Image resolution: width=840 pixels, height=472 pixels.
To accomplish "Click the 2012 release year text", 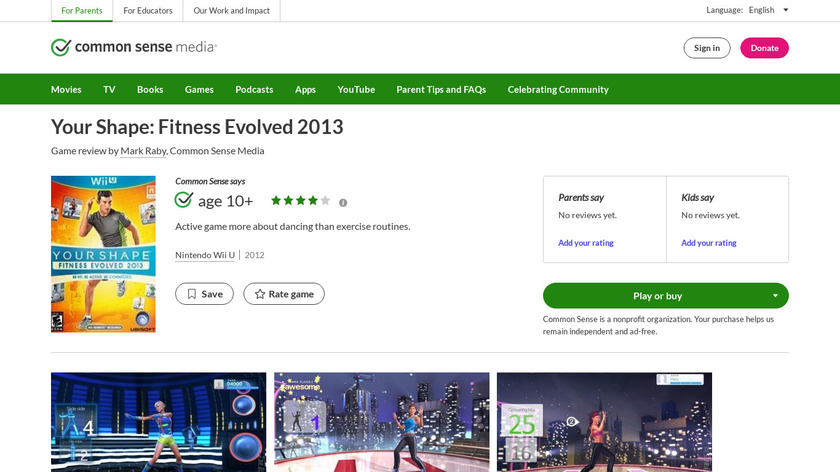I will pyautogui.click(x=254, y=255).
